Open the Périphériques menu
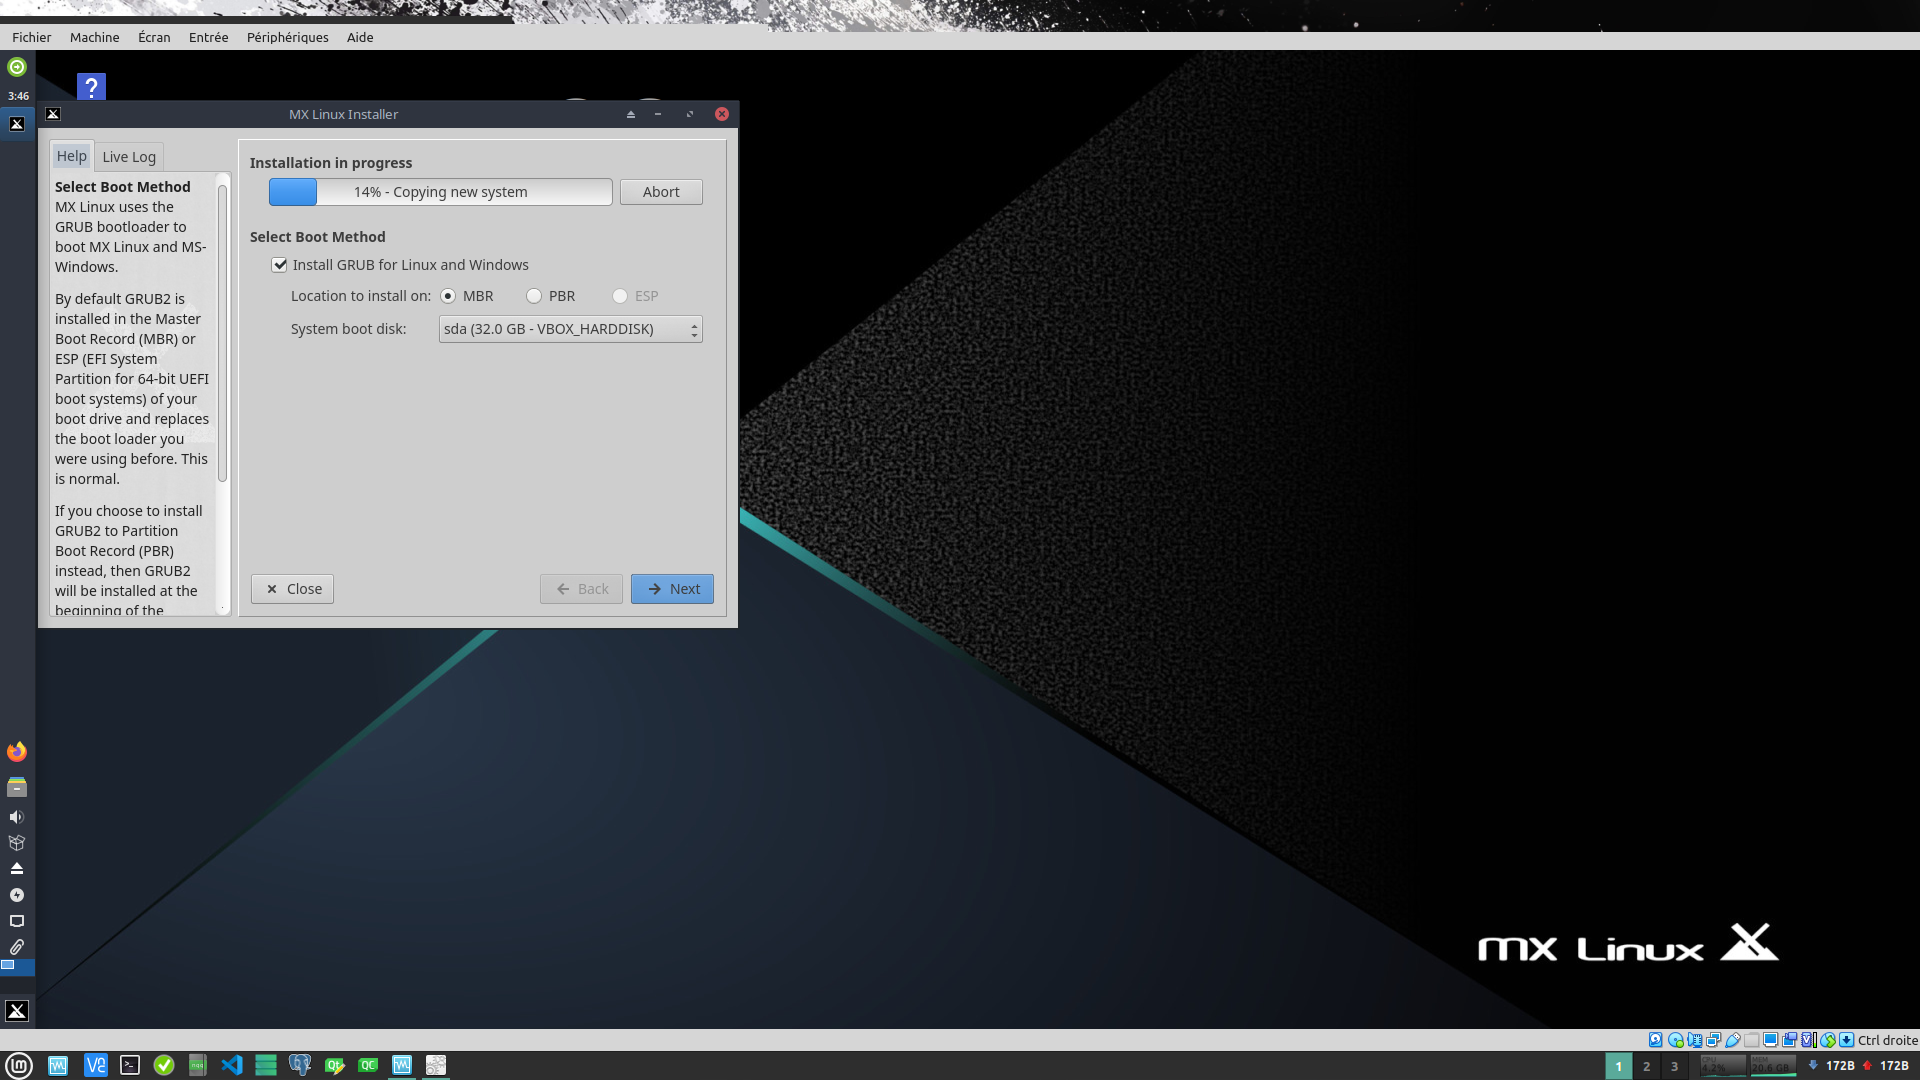This screenshot has height=1080, width=1920. 287,37
